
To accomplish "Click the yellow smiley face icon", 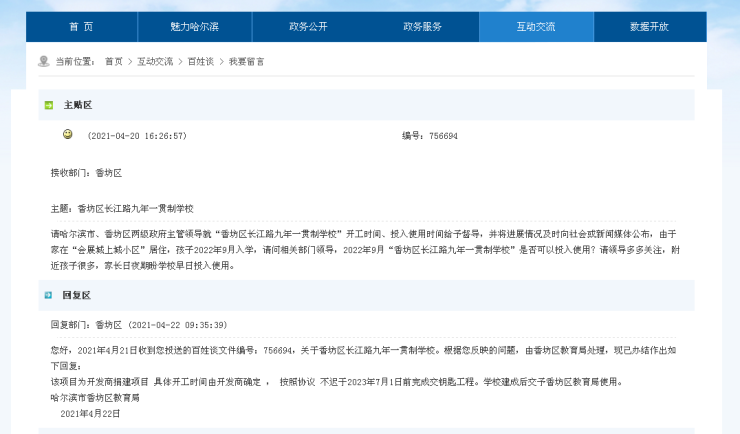I will [x=68, y=135].
